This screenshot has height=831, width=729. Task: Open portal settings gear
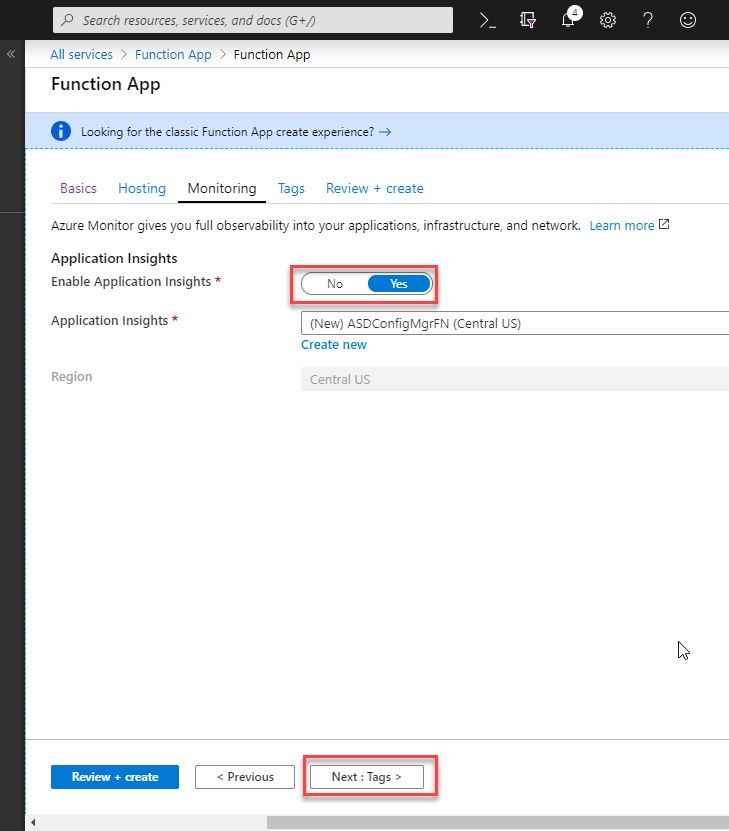click(608, 20)
